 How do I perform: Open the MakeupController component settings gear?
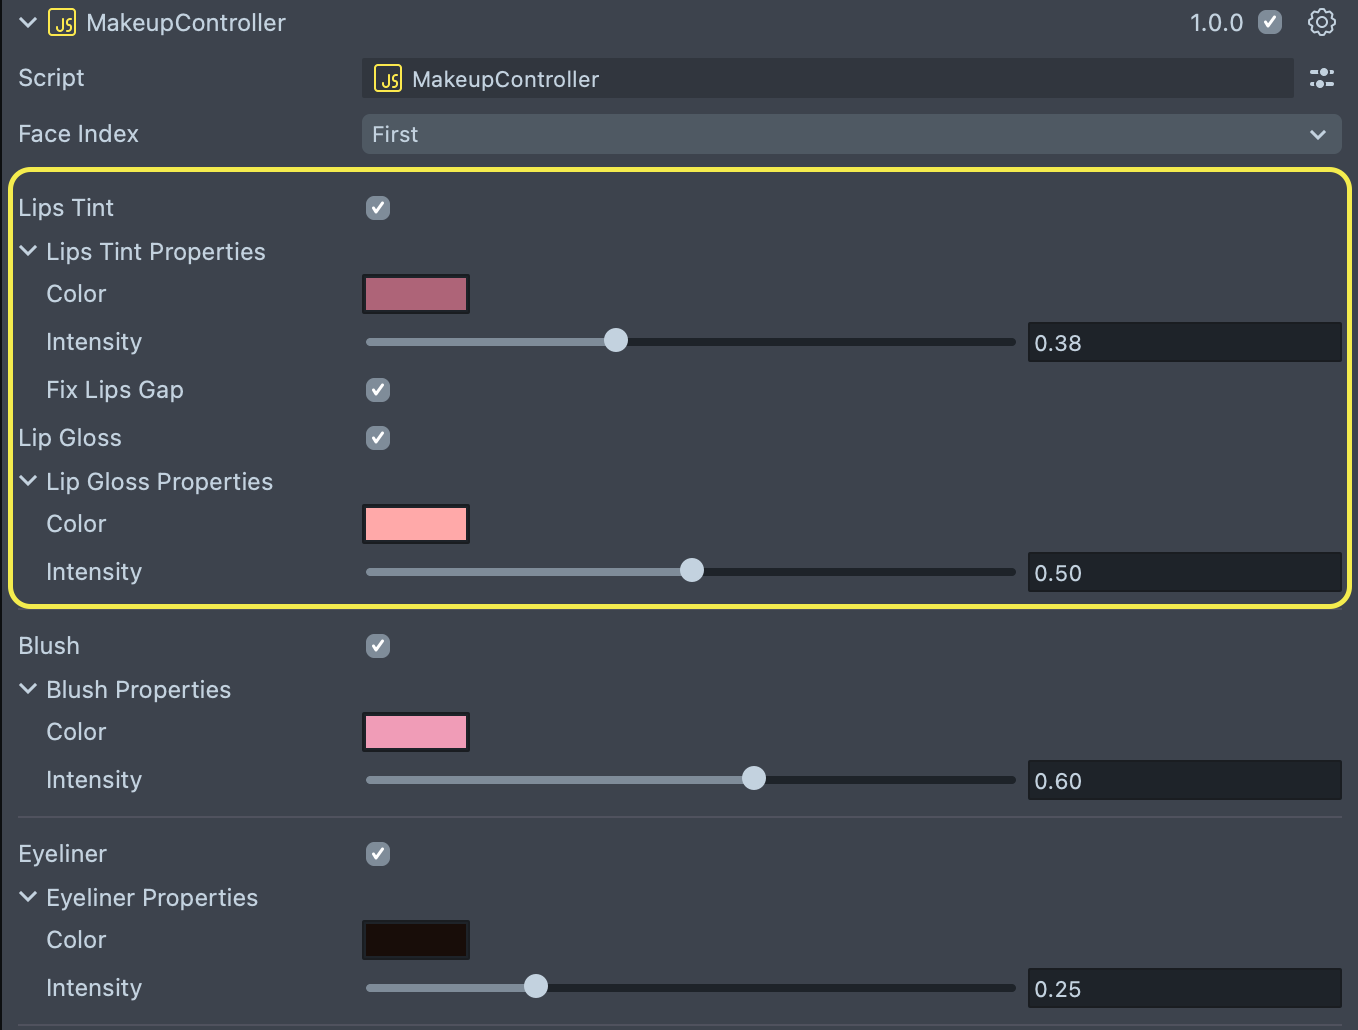[x=1321, y=22]
